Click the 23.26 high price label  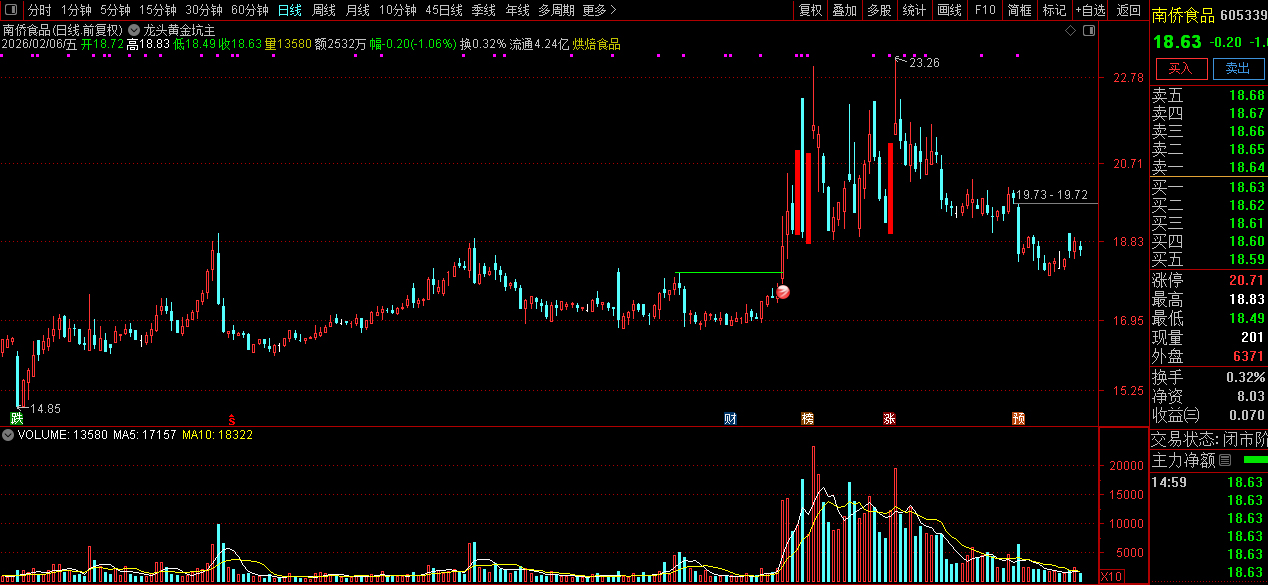click(925, 63)
